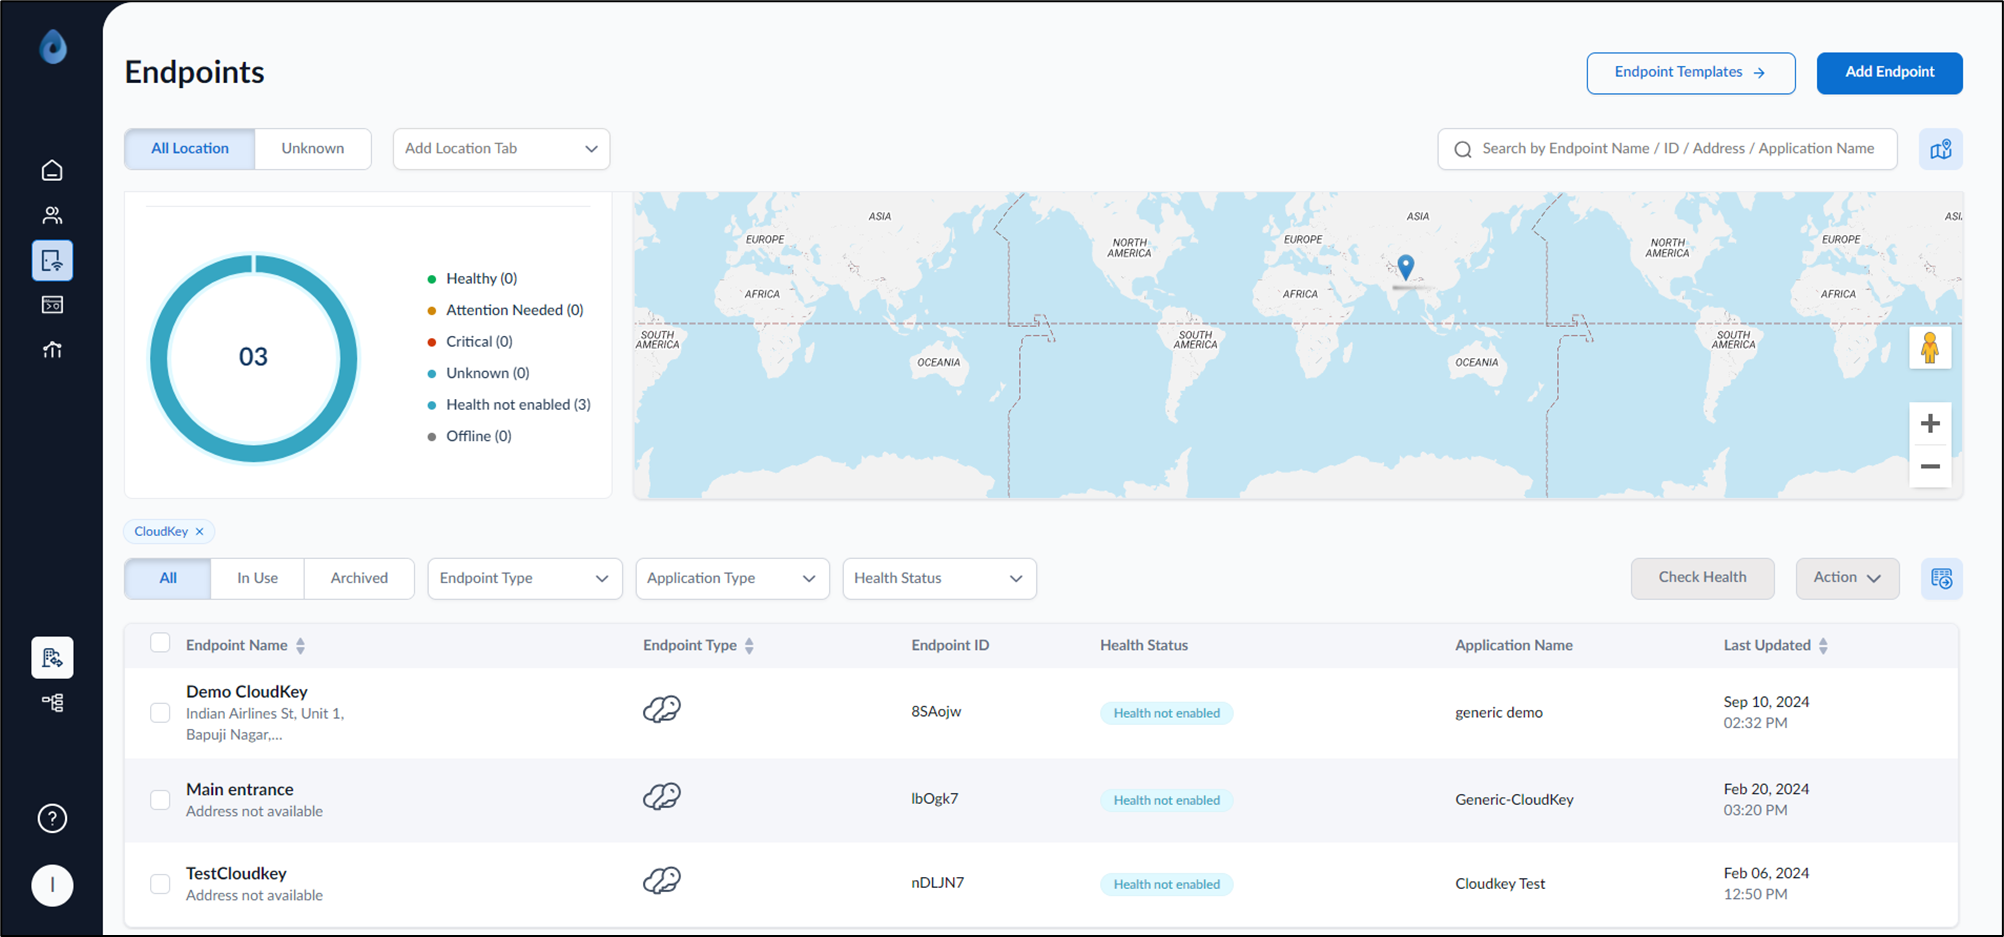2004x937 pixels.
Task: Check the Main entrance row checkbox
Action: point(160,800)
